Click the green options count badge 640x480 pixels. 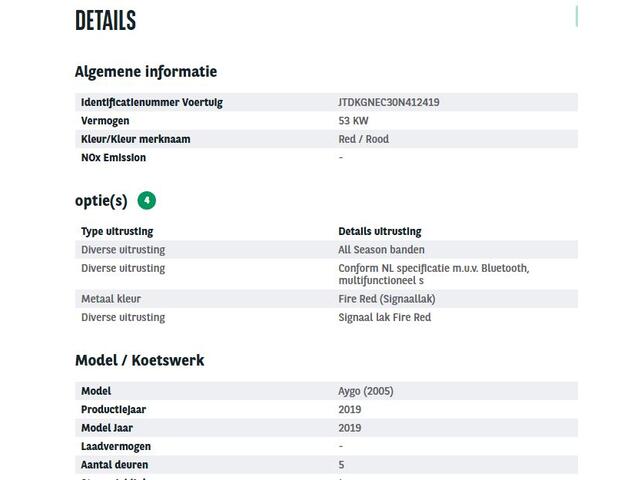[x=147, y=200]
